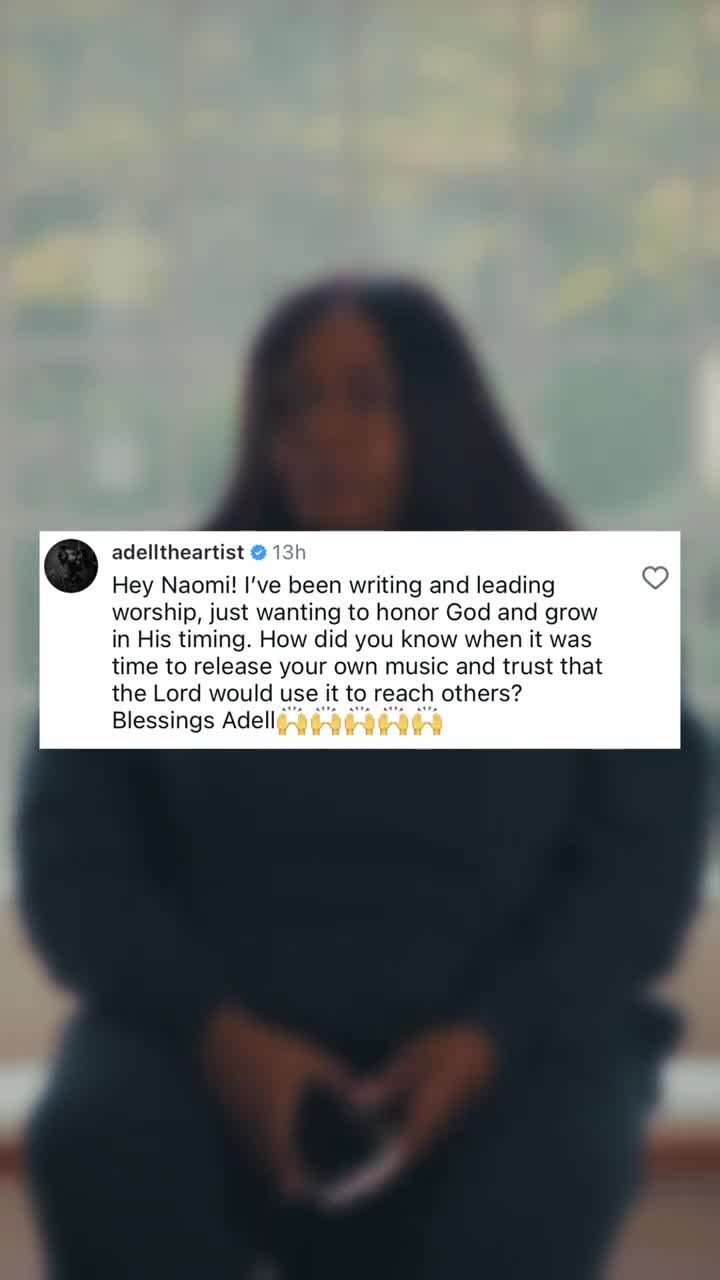This screenshot has height=1280, width=720.
Task: Open adelltheartist's profile picture
Action: pyautogui.click(x=71, y=566)
